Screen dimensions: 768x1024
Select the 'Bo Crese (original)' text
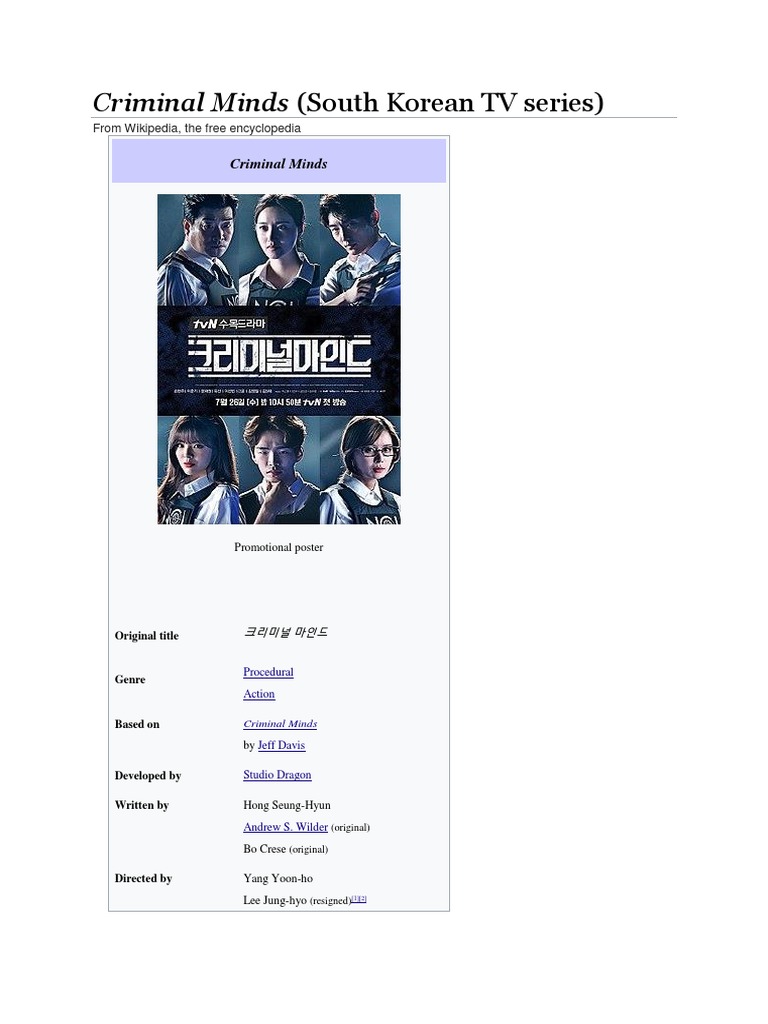coord(285,849)
